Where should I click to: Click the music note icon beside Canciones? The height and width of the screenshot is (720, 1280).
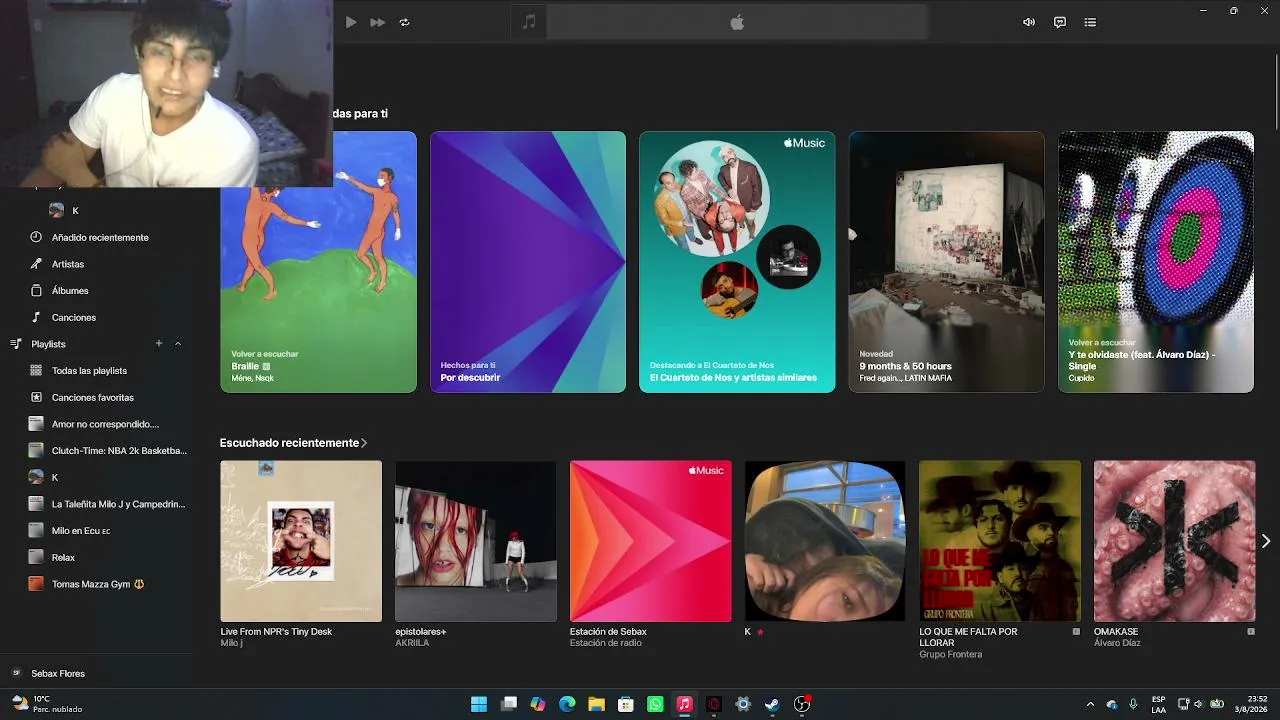[x=36, y=318]
